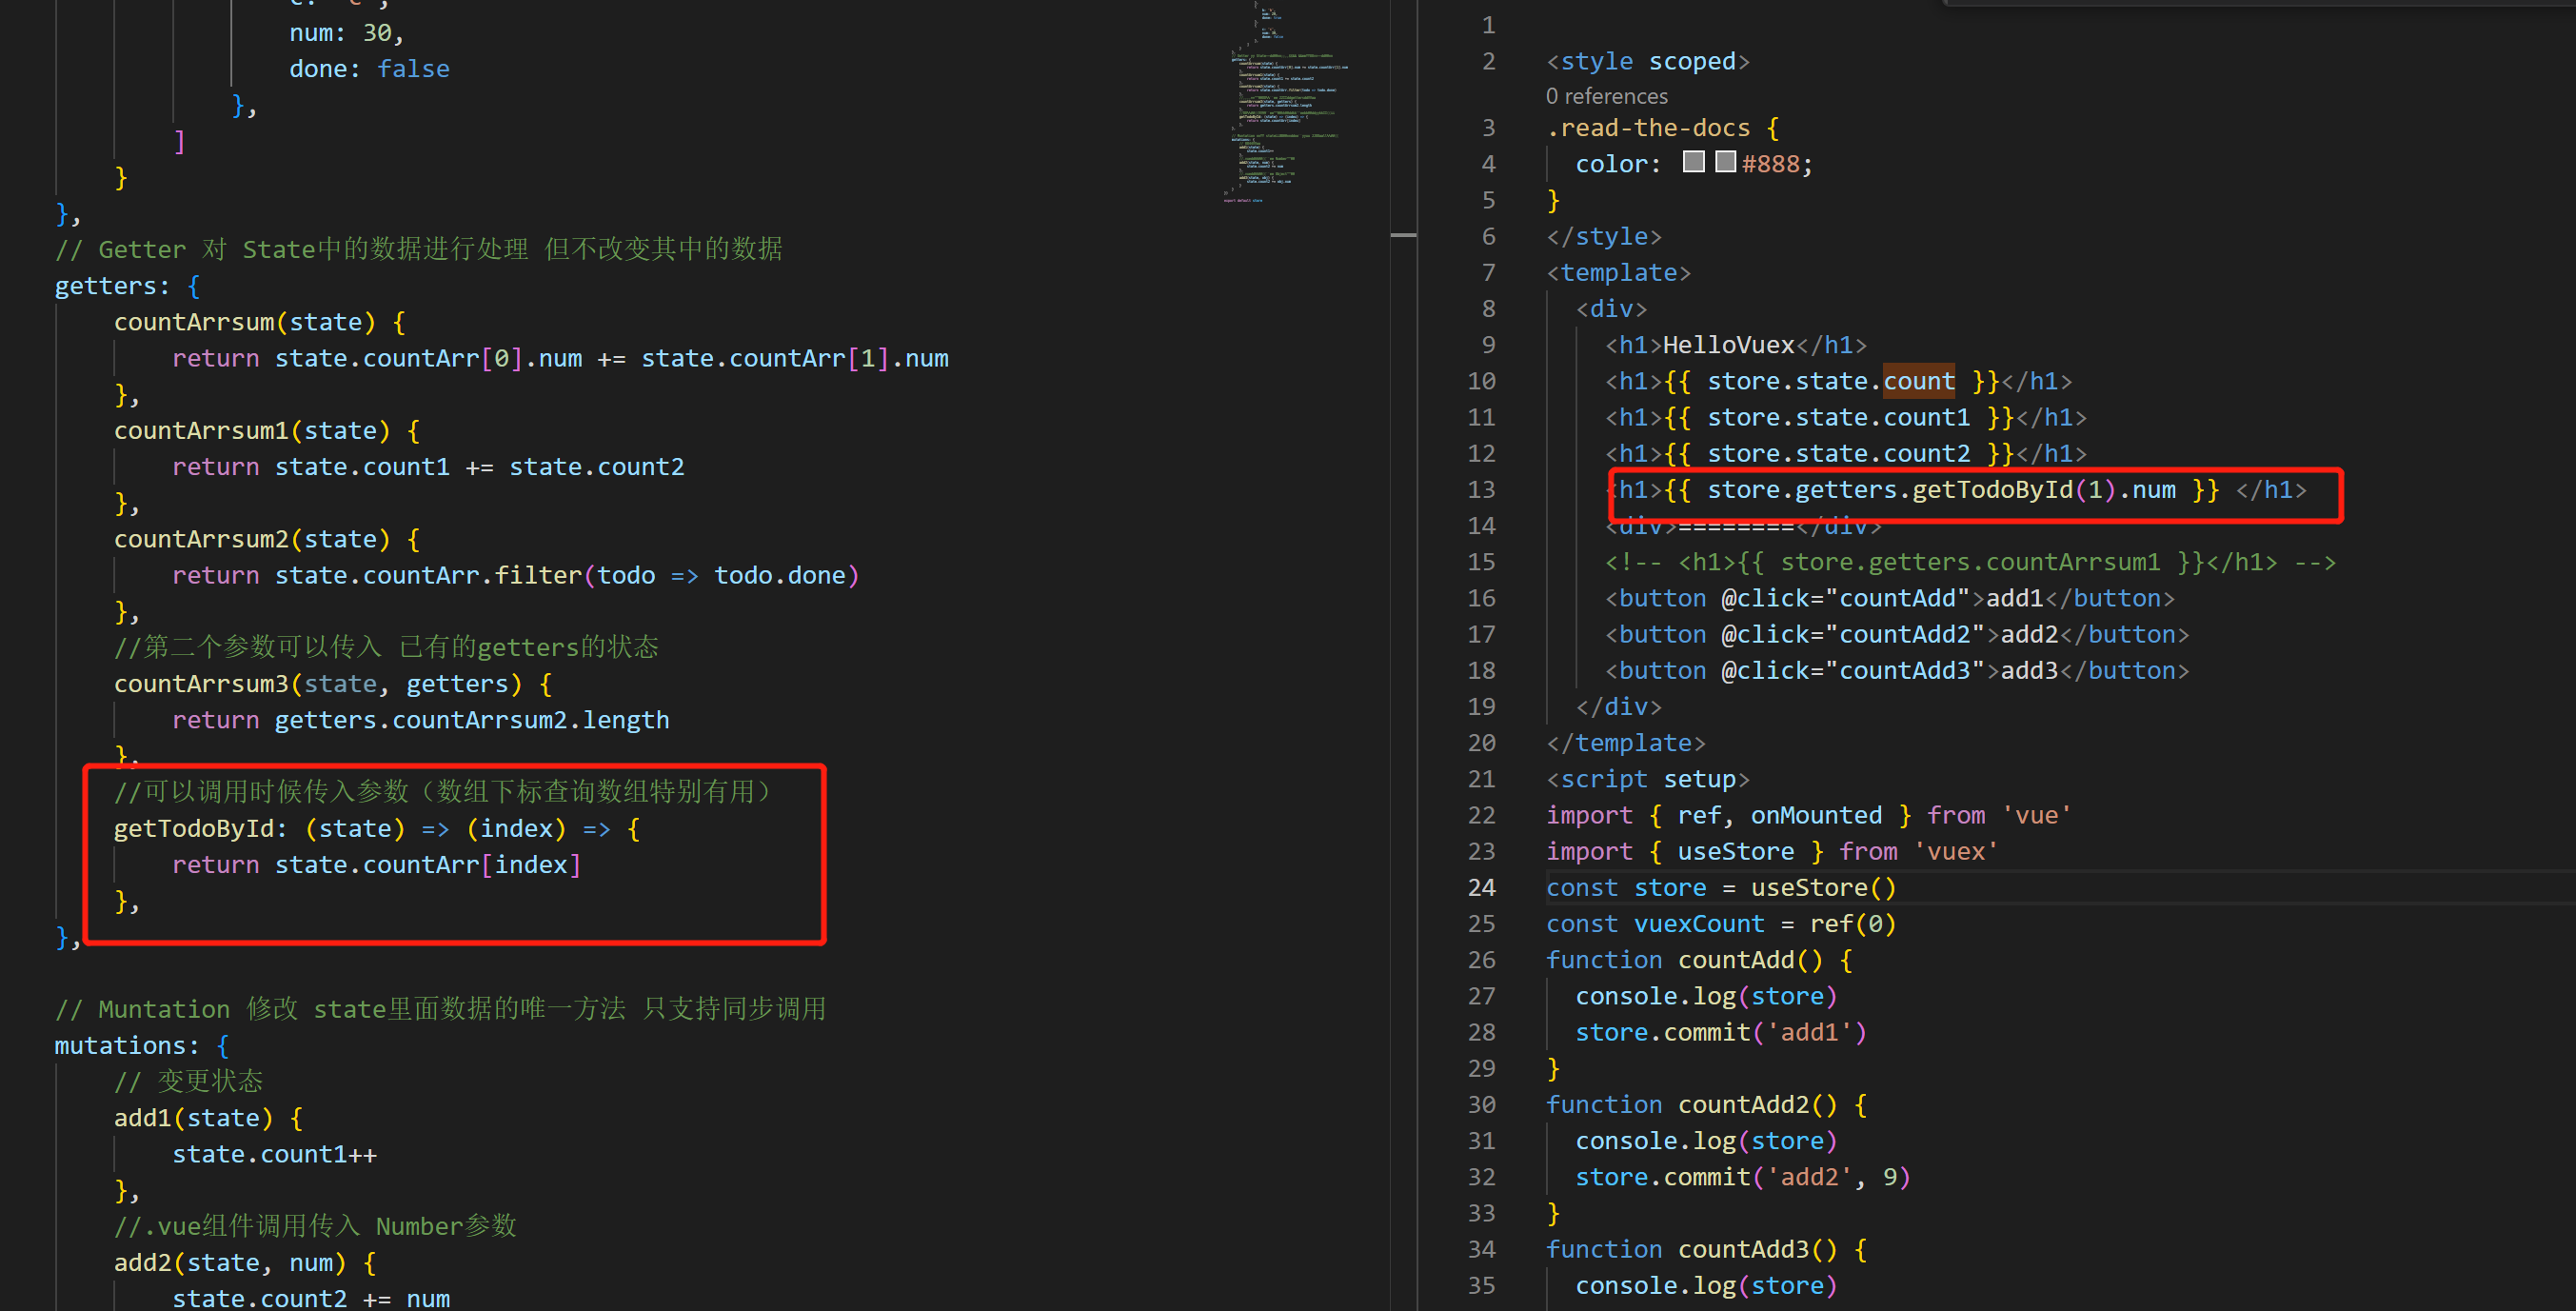
Task: Click store.commit('add2', 9) statement
Action: [1742, 1177]
